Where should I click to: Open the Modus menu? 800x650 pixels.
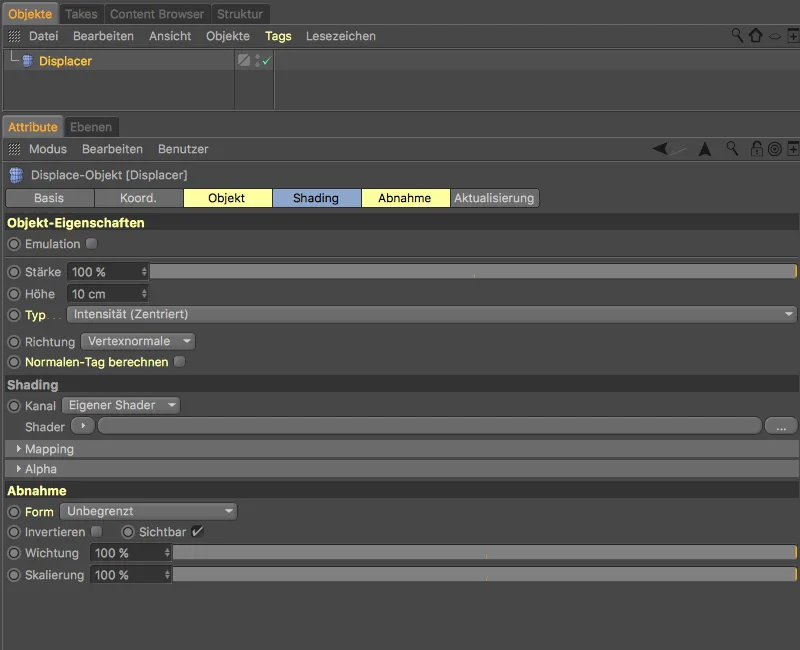click(48, 149)
